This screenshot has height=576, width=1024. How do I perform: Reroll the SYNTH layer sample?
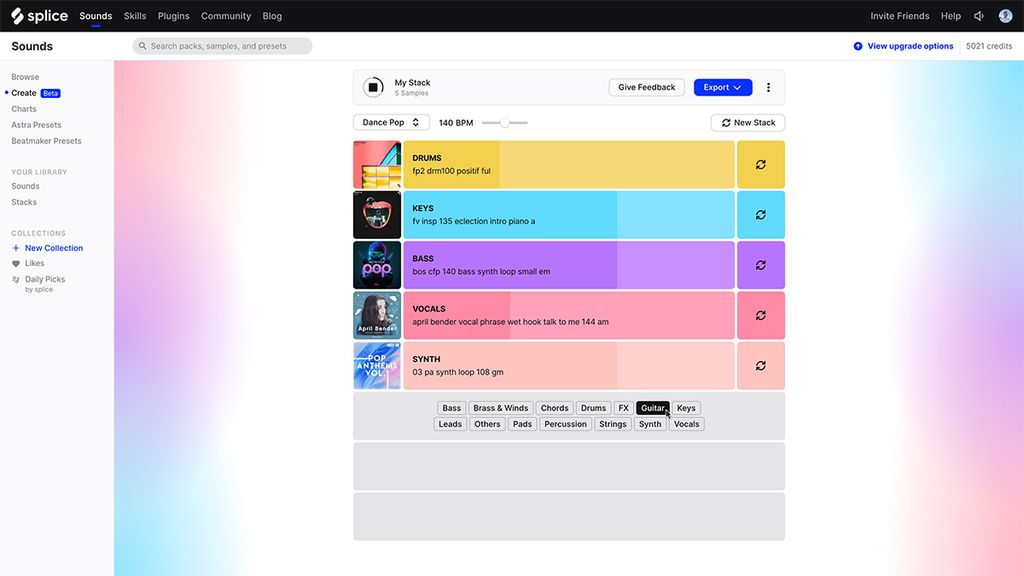761,364
